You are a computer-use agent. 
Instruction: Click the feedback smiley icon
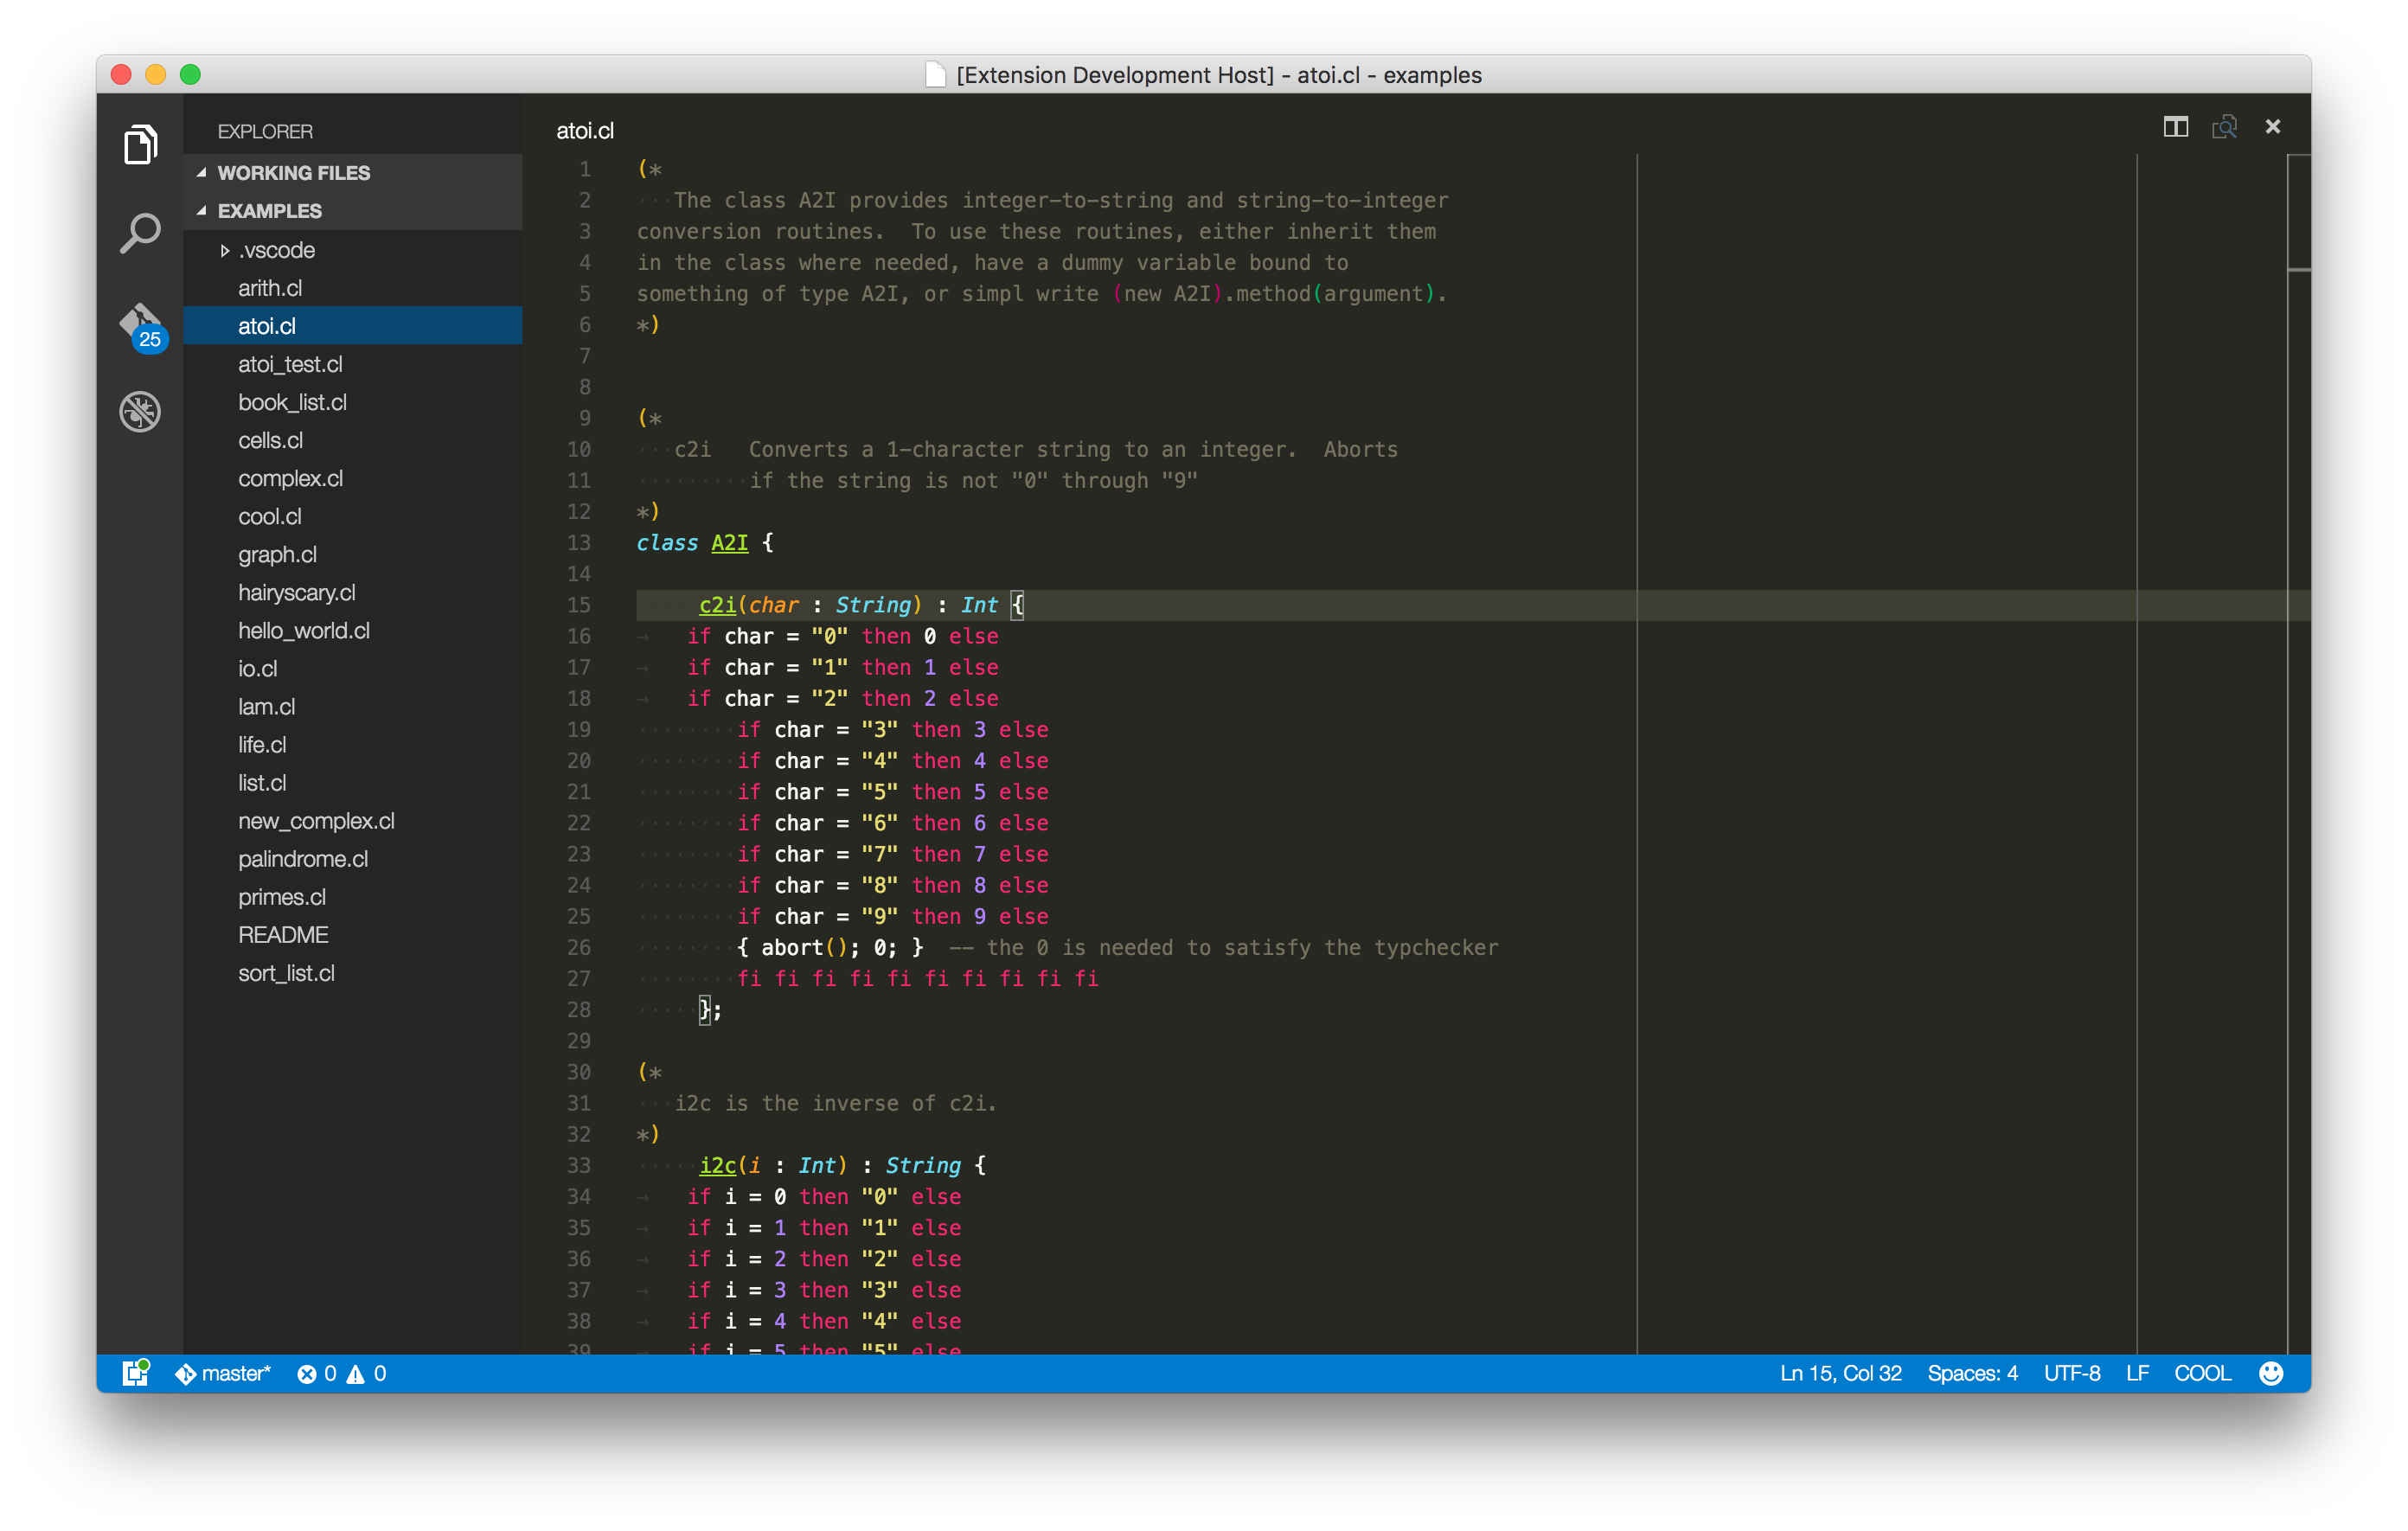[2271, 1373]
